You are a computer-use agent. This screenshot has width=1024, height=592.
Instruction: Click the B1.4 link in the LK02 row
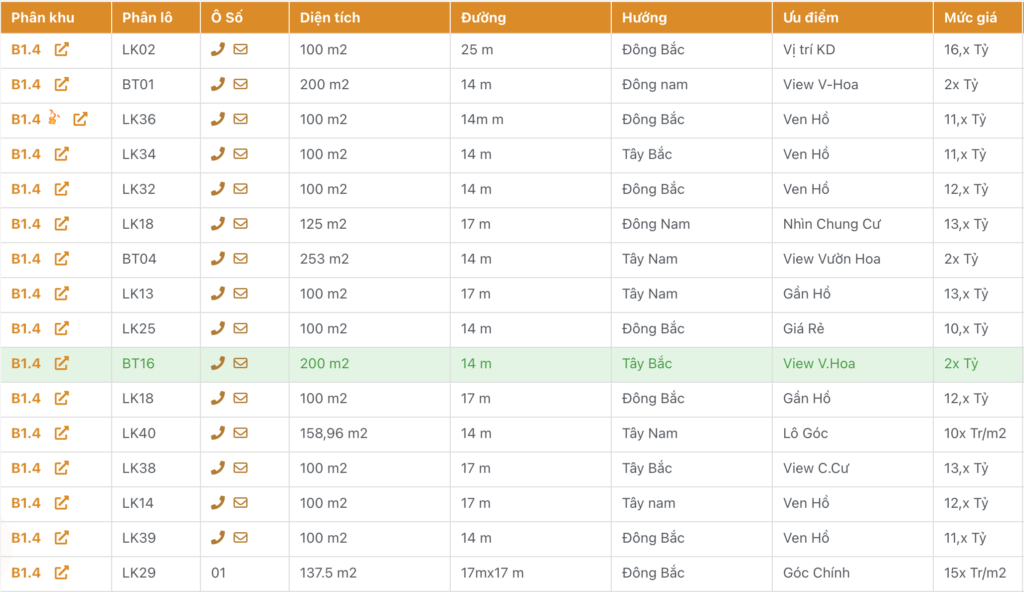pyautogui.click(x=26, y=49)
